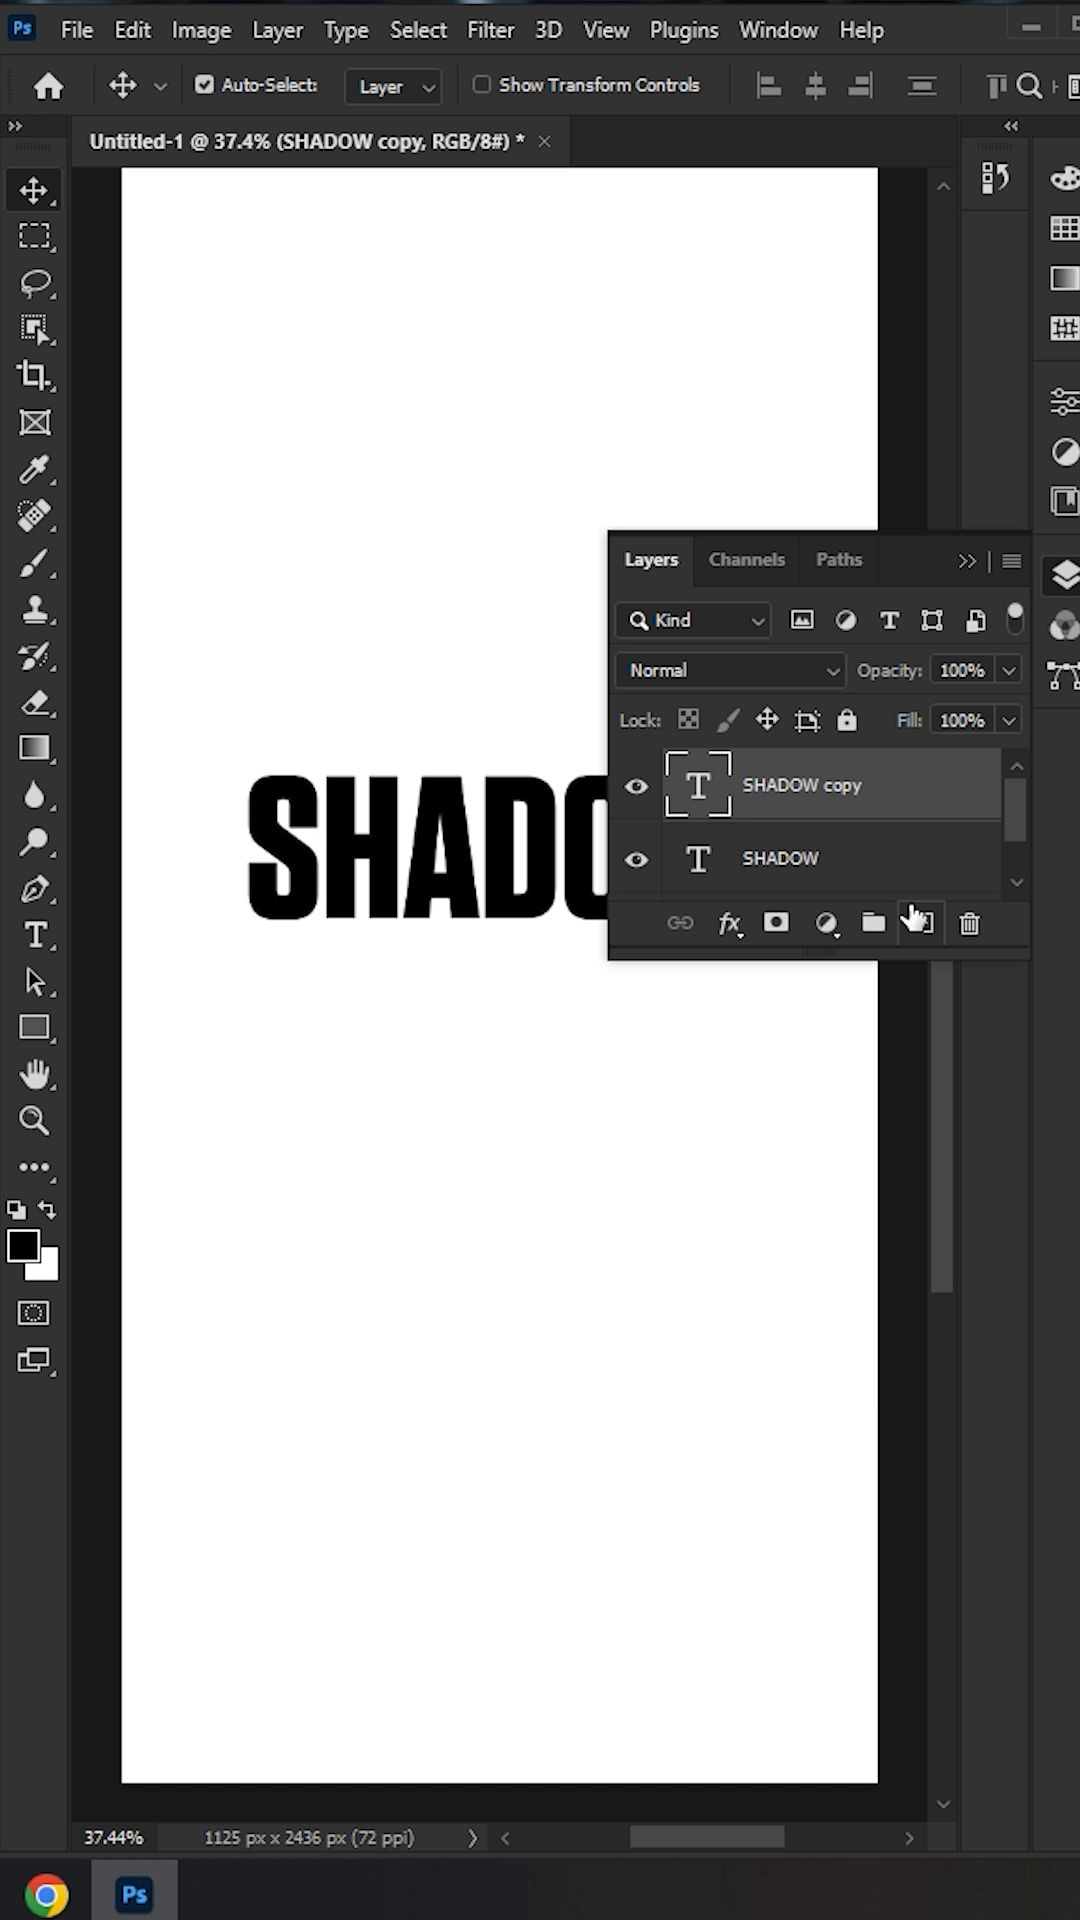1080x1920 pixels.
Task: Open the Auto-Select Layer dropdown
Action: point(393,87)
